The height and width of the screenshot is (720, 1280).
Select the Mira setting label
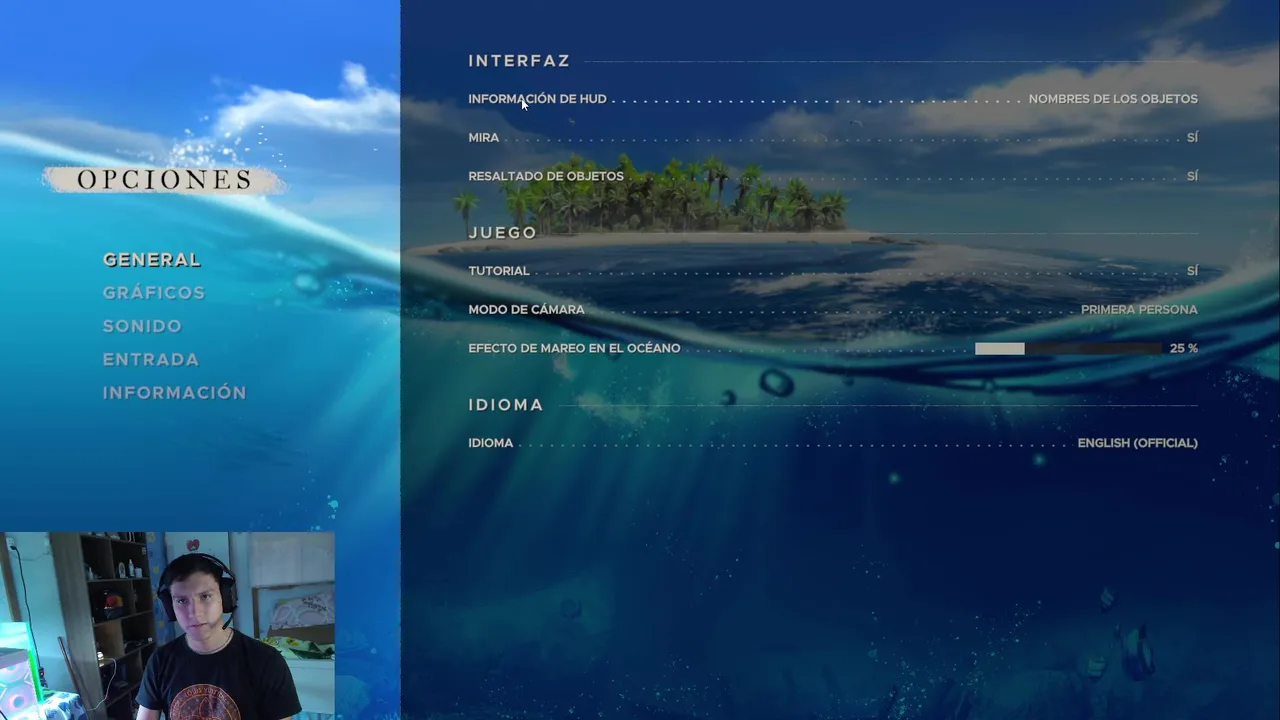[483, 138]
